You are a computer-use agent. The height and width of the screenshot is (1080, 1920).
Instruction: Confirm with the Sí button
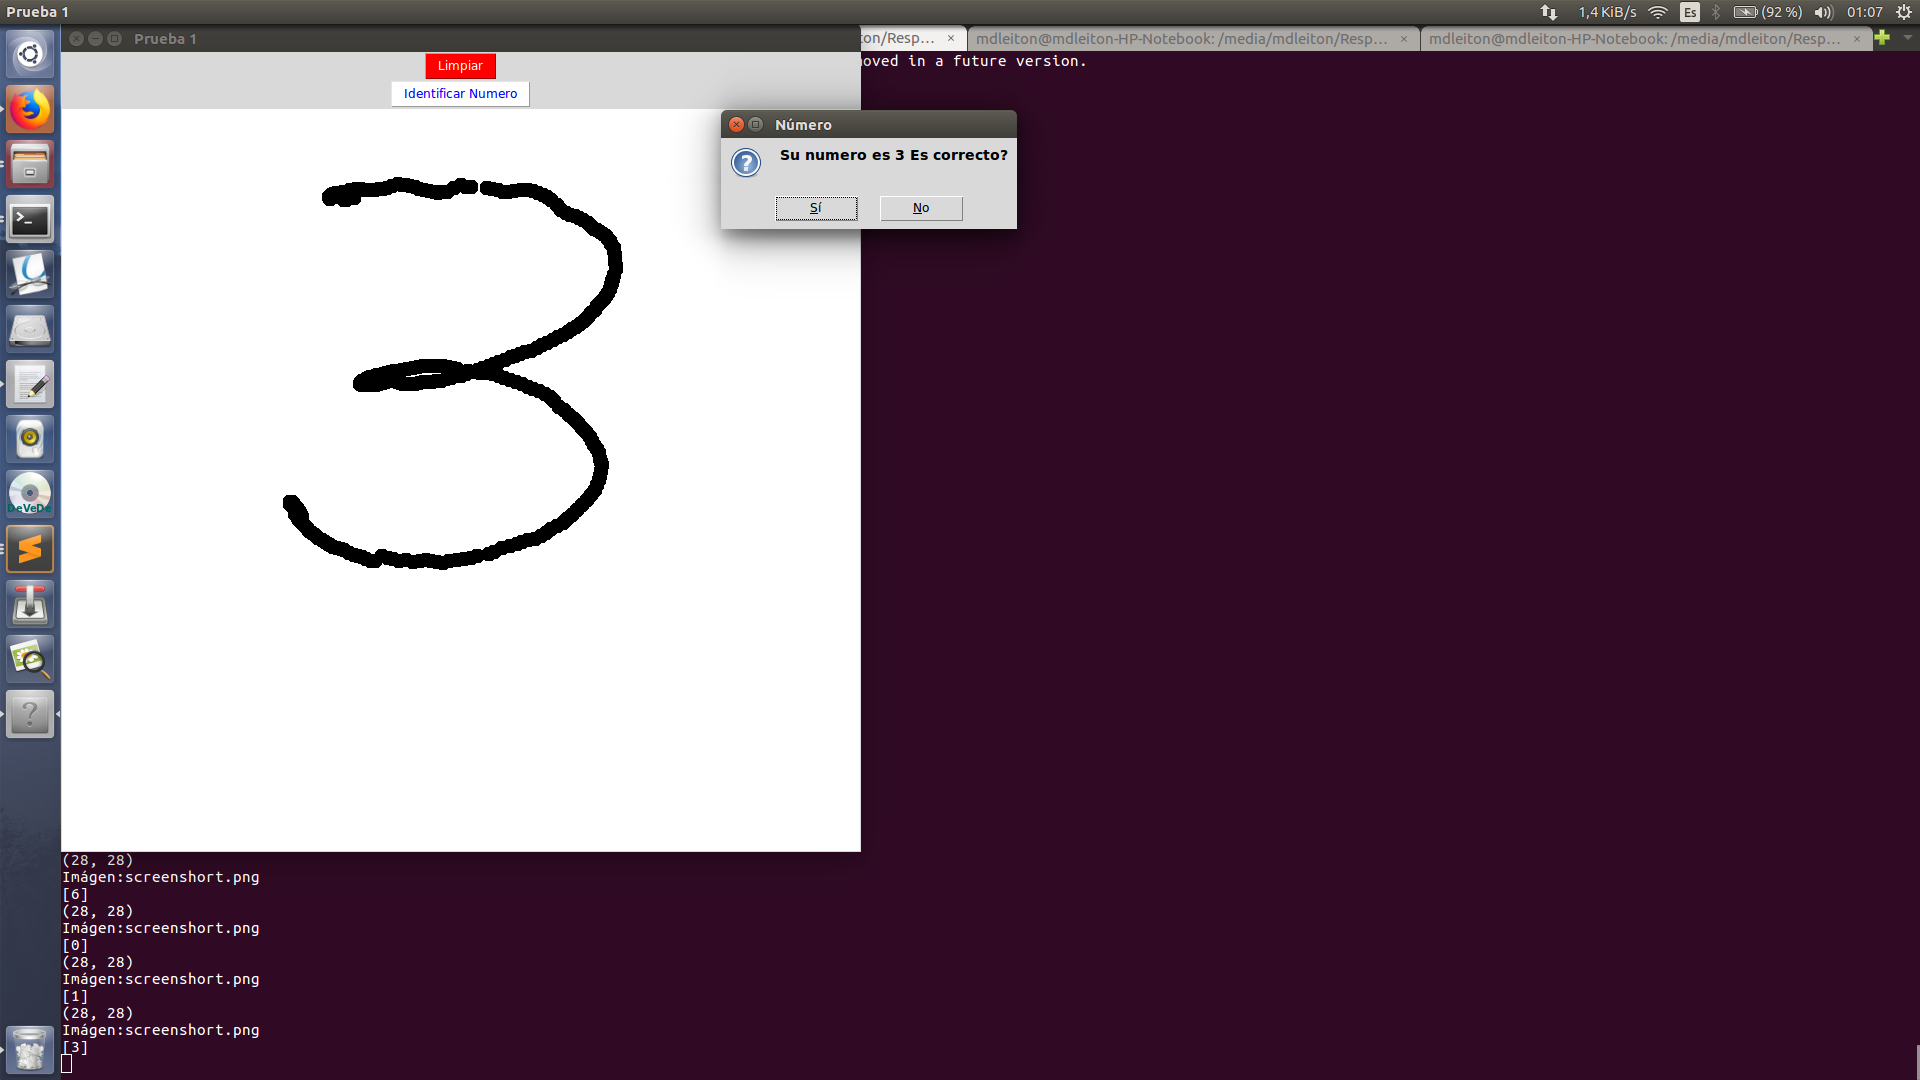[816, 208]
